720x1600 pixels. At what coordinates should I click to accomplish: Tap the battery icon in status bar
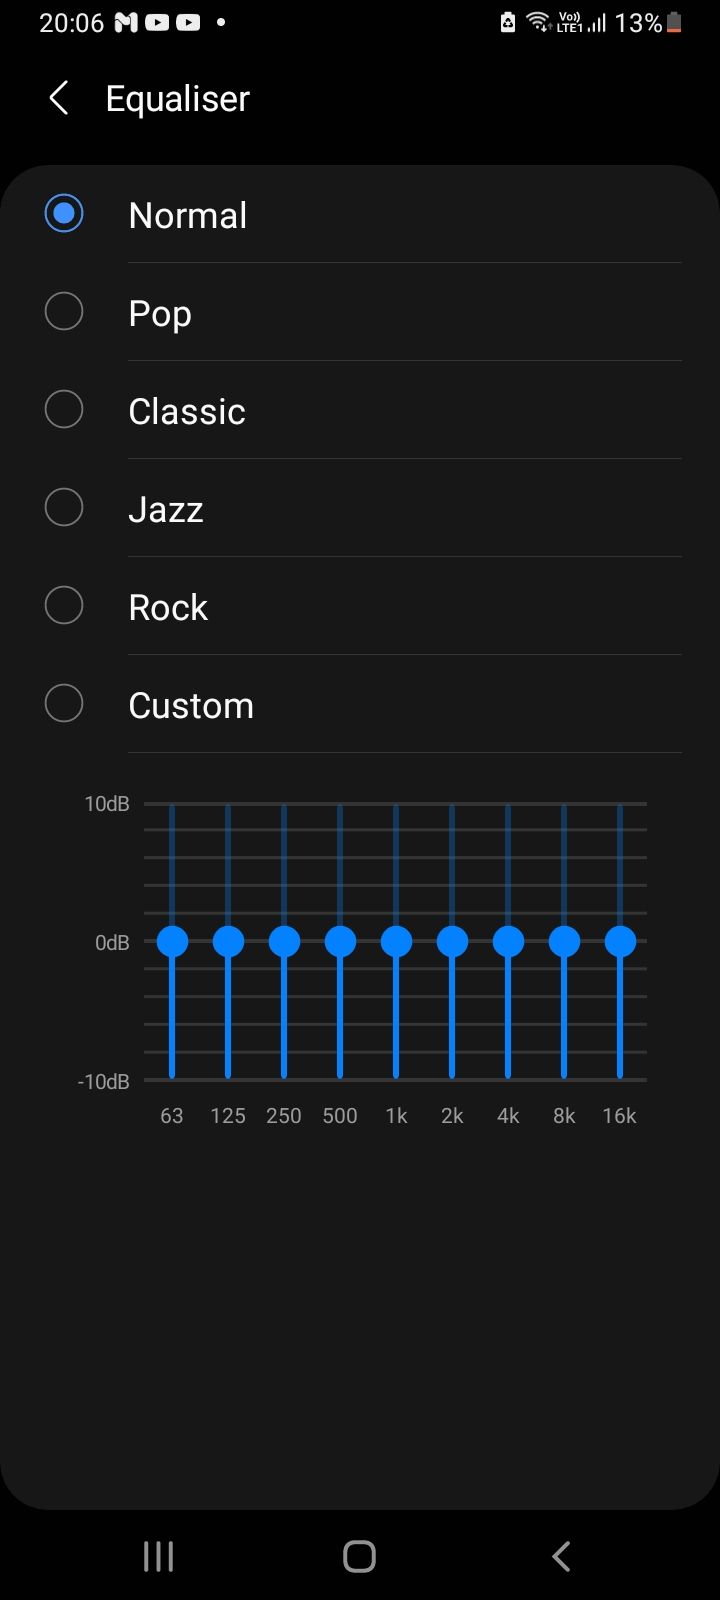tap(675, 22)
